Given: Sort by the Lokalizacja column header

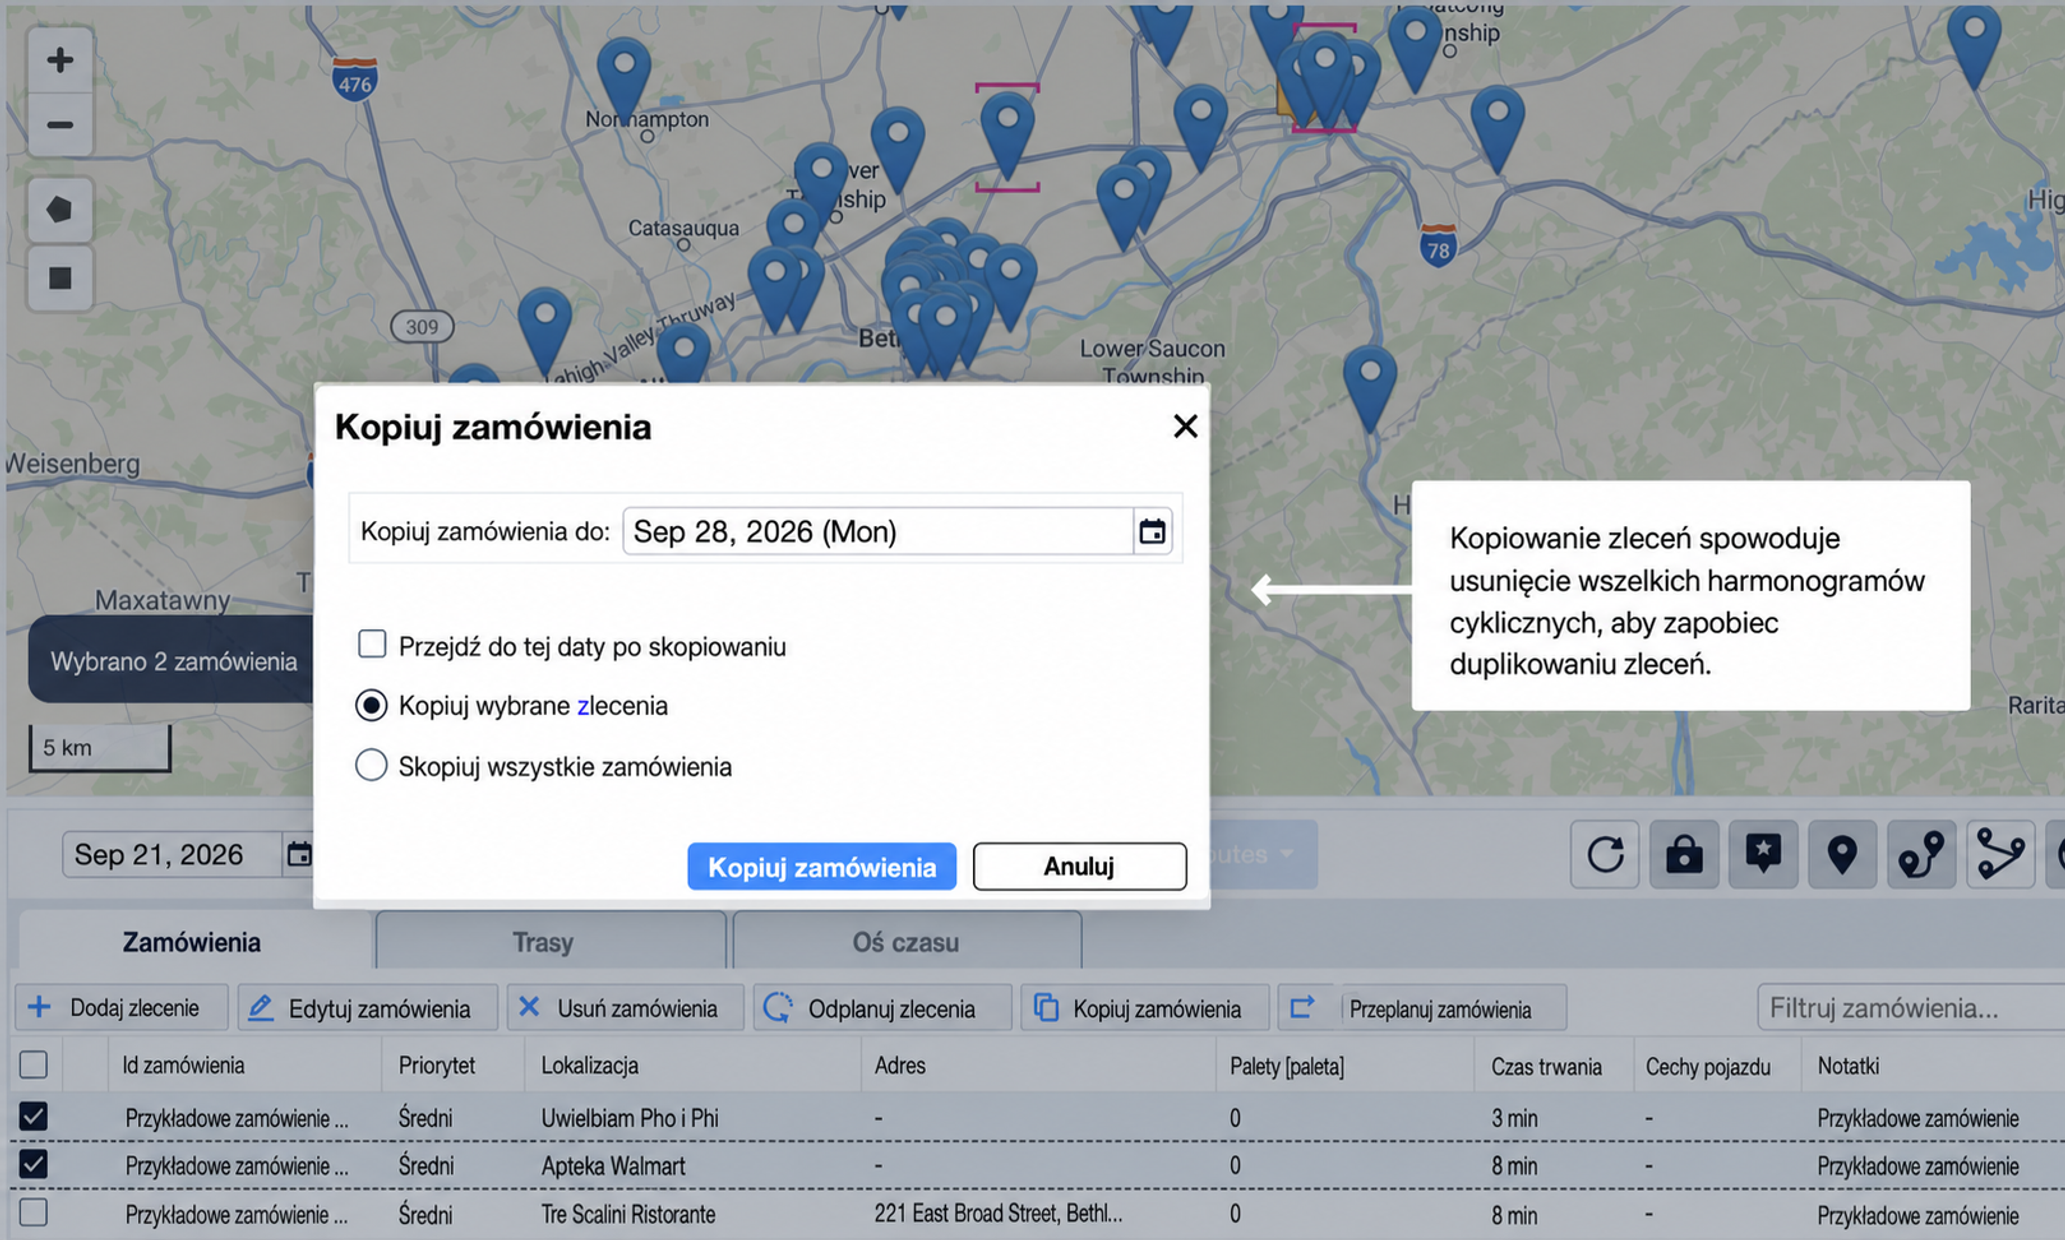Looking at the screenshot, I should coord(590,1065).
